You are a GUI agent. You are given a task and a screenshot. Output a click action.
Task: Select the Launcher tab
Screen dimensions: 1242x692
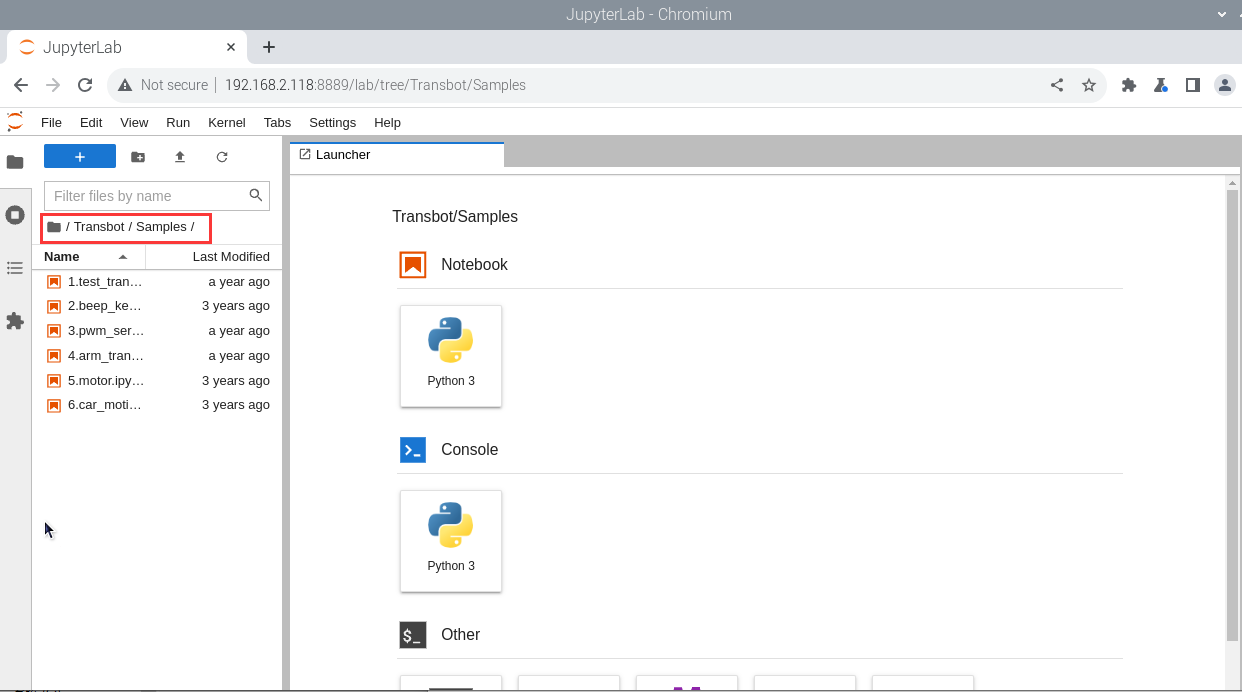tap(397, 155)
